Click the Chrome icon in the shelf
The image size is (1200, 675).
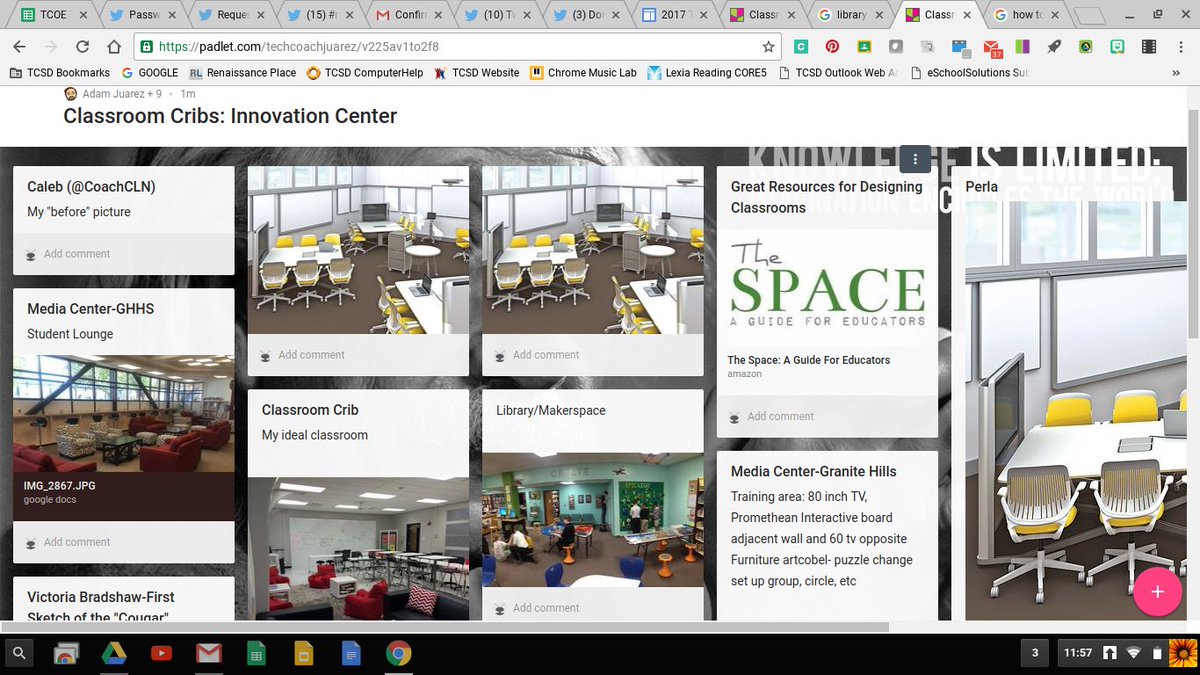398,654
